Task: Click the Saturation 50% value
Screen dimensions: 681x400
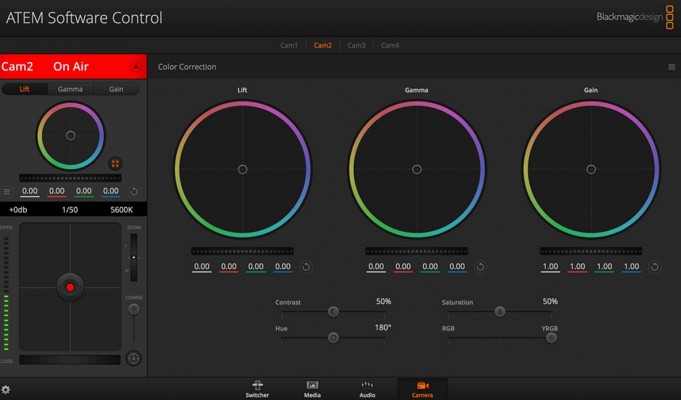Action: click(550, 301)
